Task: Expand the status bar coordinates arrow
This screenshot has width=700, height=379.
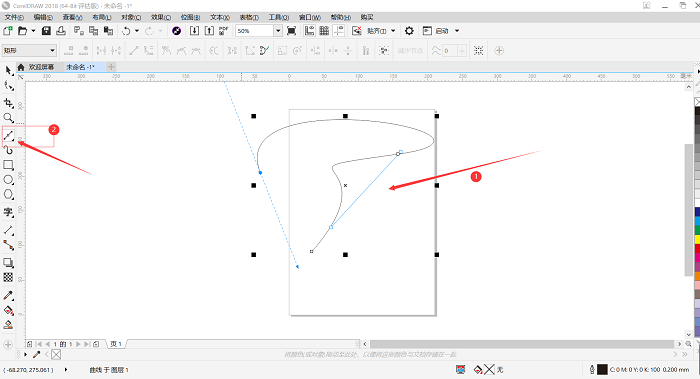Action: pos(66,370)
